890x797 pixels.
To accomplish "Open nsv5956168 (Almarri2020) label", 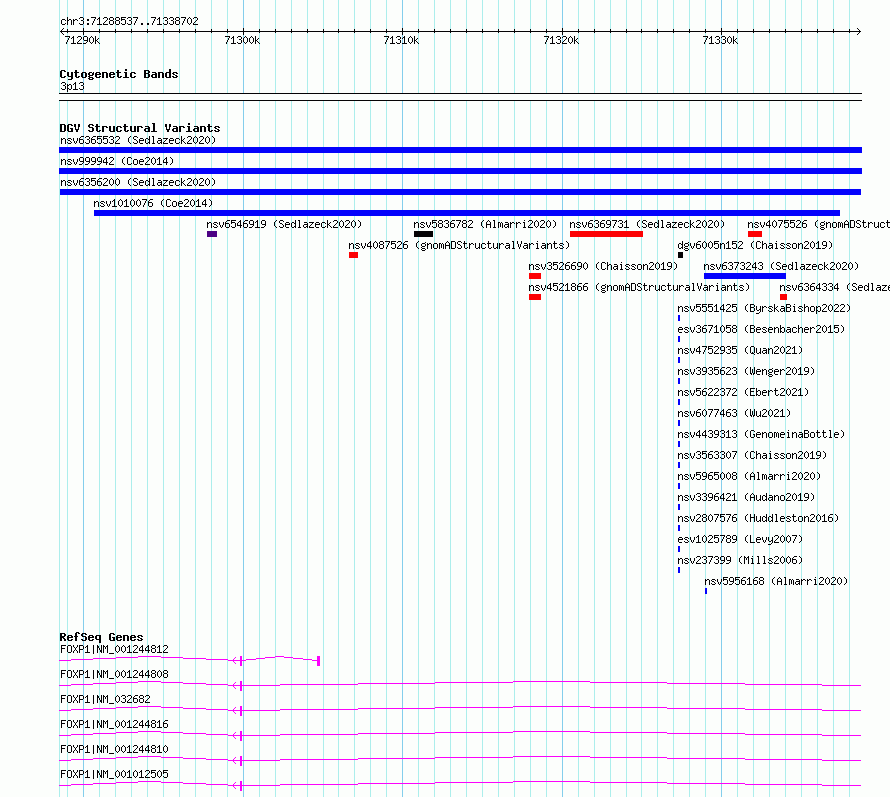I will pyautogui.click(x=776, y=581).
